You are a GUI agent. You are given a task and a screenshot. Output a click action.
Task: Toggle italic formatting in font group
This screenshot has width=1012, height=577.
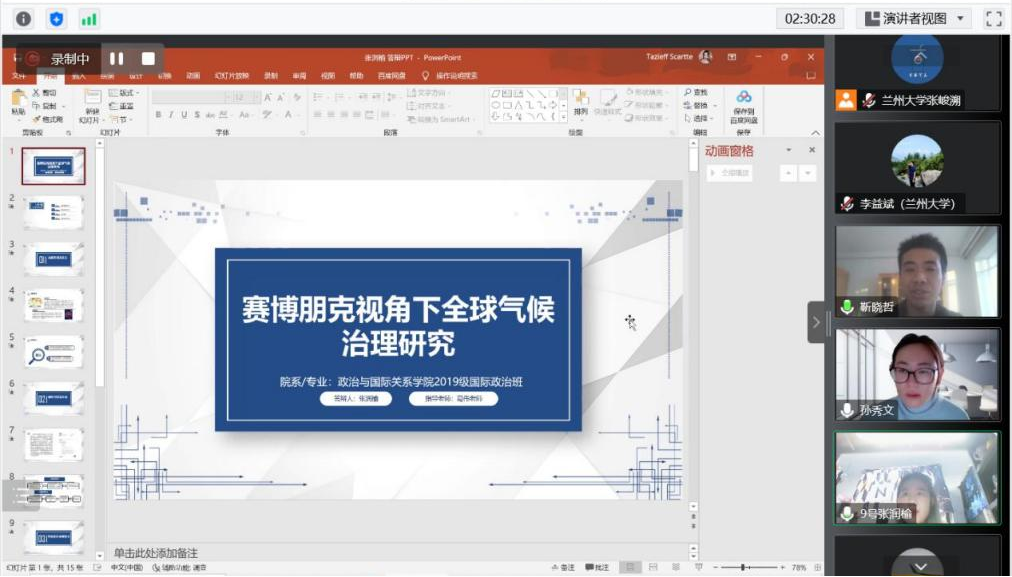pyautogui.click(x=172, y=115)
